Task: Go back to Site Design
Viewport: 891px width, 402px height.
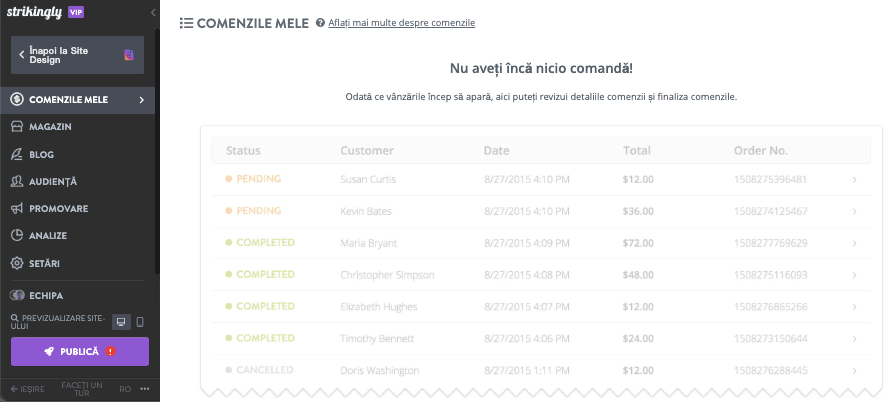Action: tap(77, 55)
